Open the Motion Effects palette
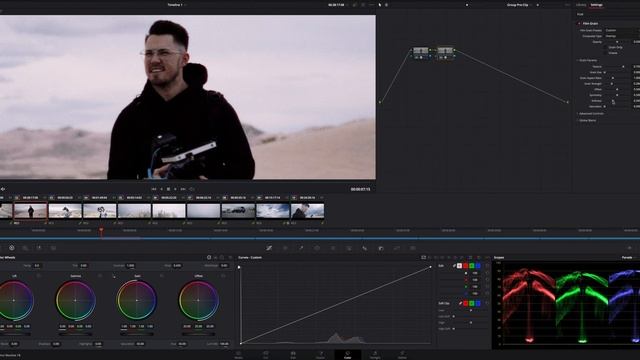The height and width of the screenshot is (360, 640). click(x=53, y=248)
